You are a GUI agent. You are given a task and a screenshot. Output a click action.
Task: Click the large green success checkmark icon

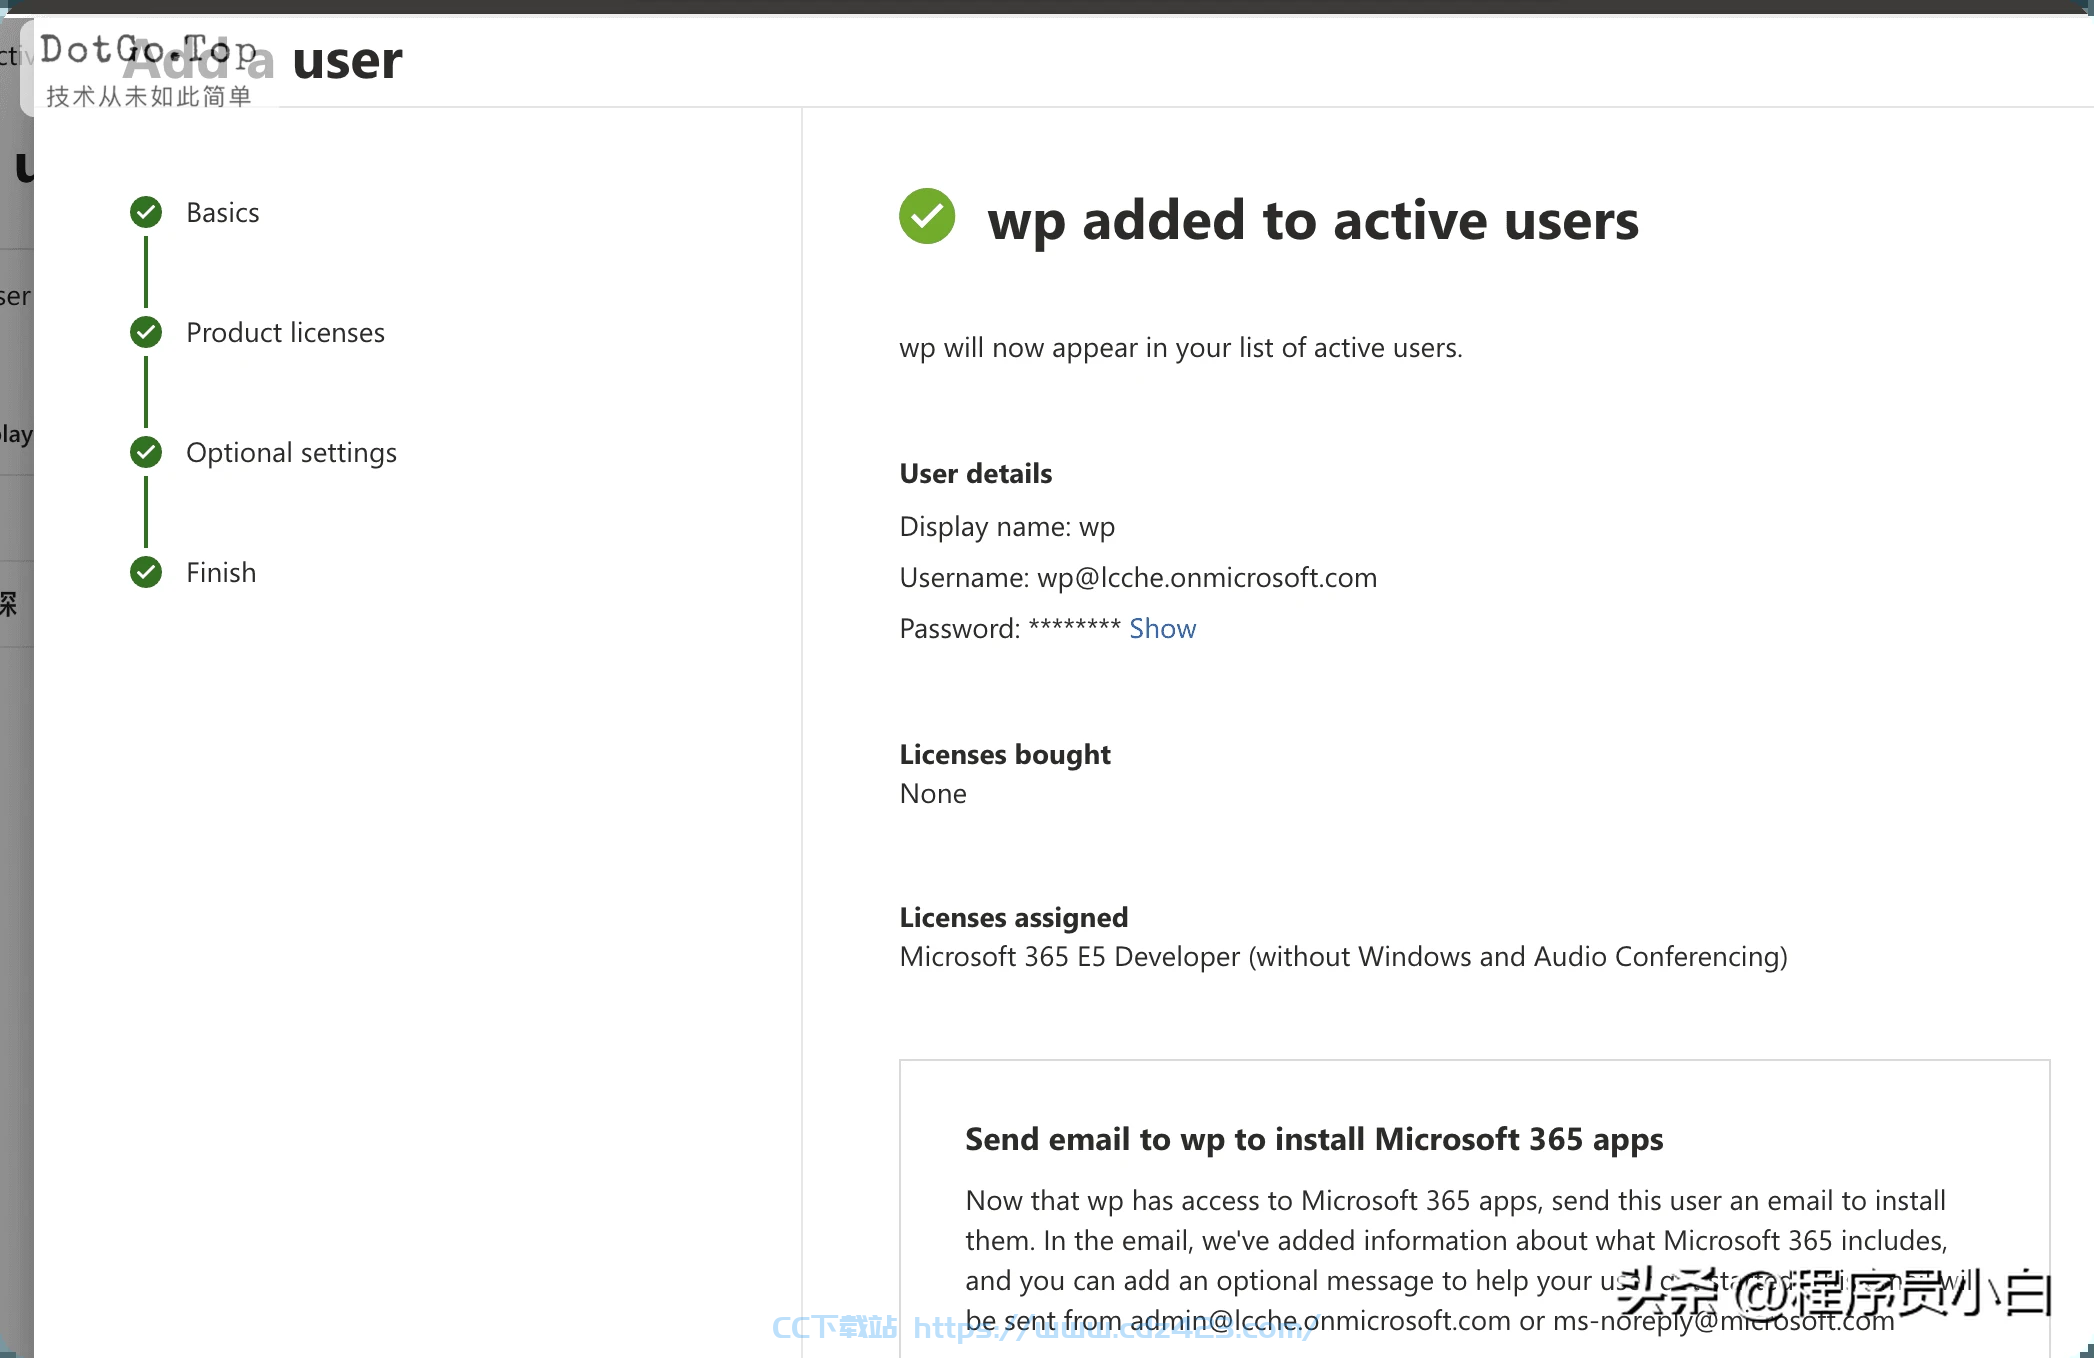927,216
